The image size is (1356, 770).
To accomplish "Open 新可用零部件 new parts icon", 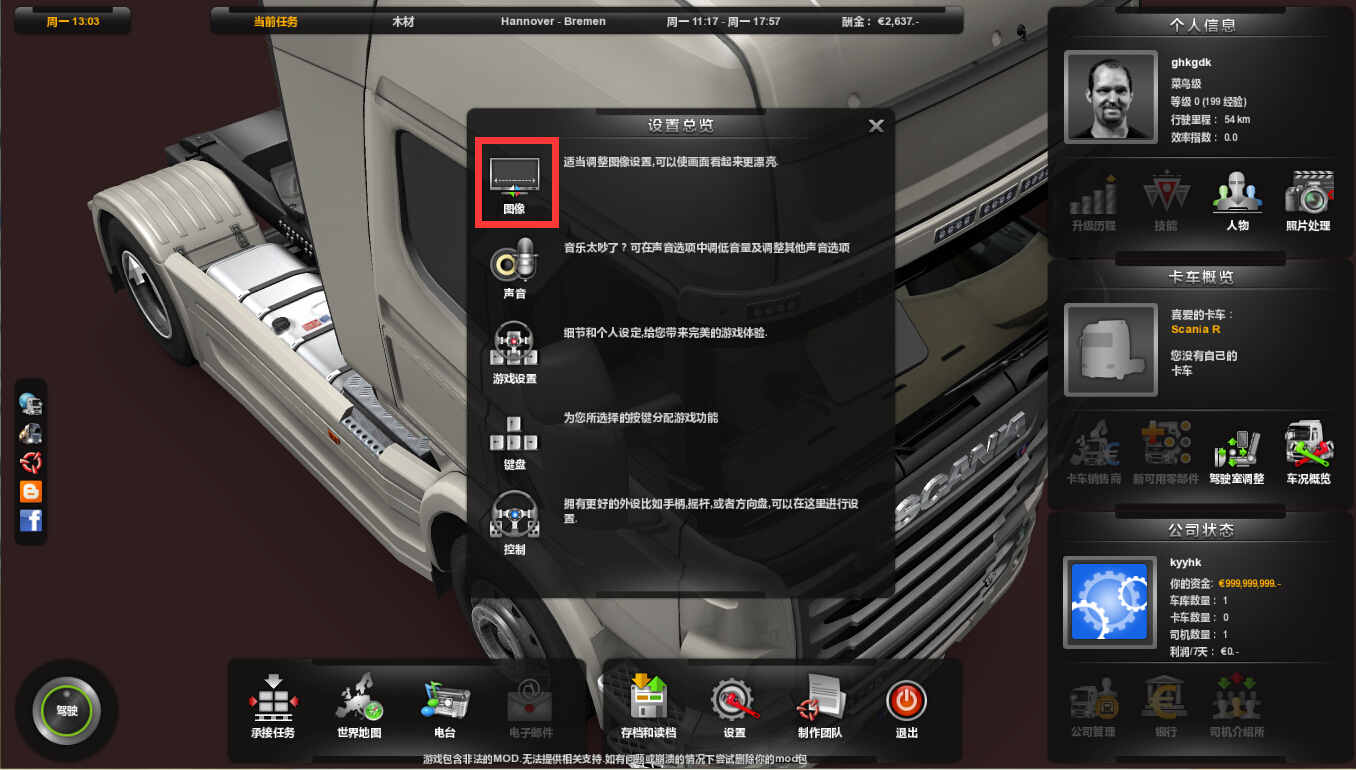I will pos(1166,453).
